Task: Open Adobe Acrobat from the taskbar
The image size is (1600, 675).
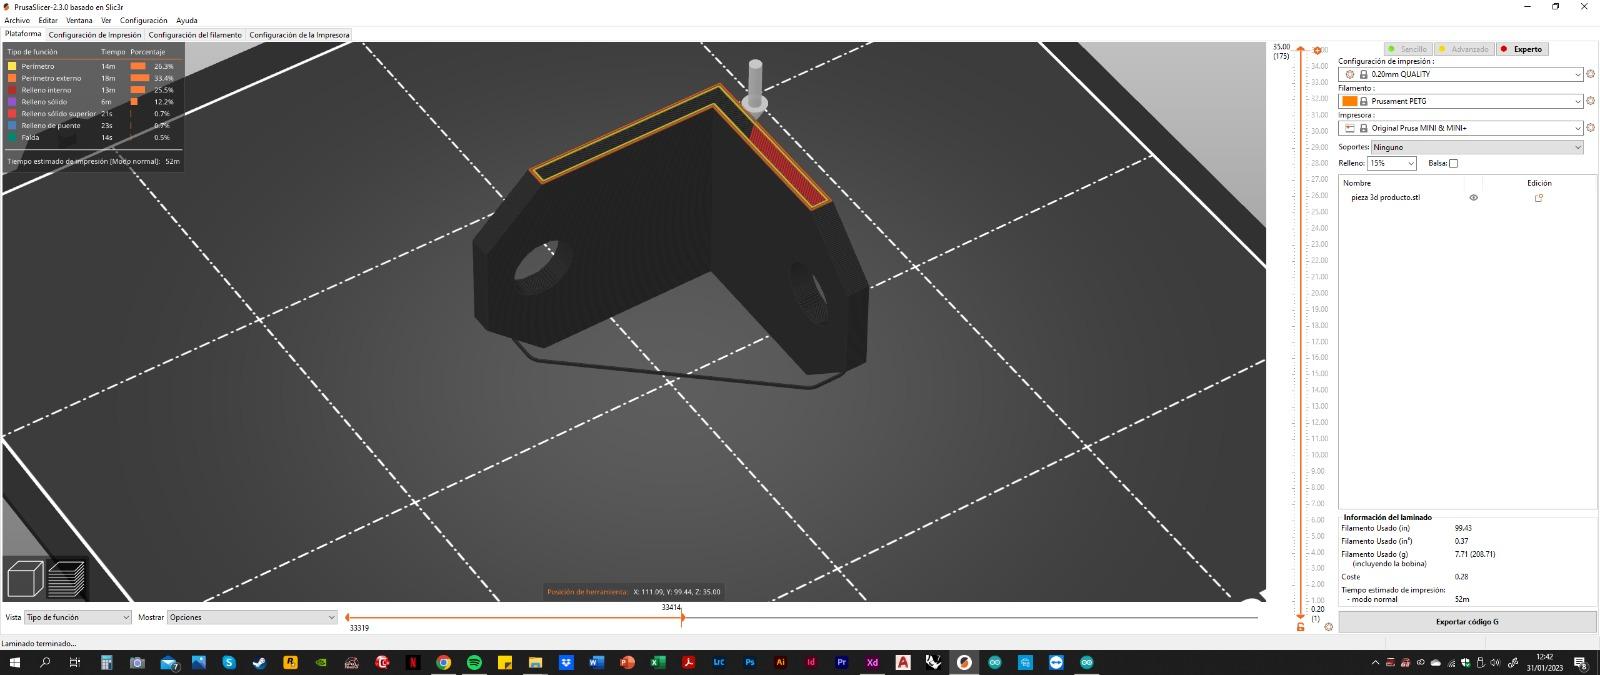Action: coord(688,662)
